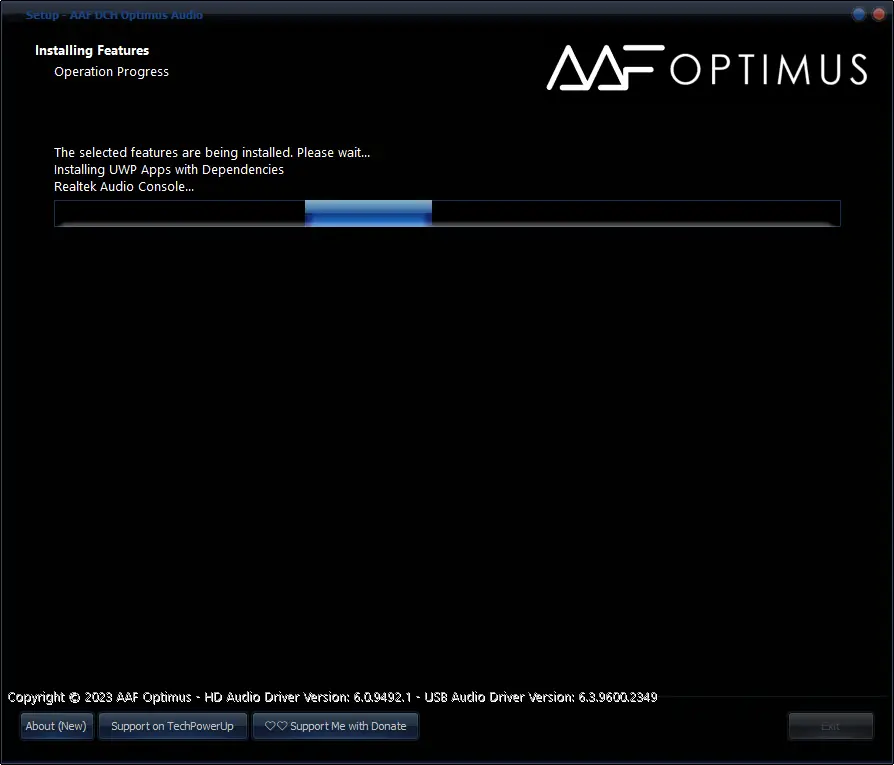Click the small setup icon beside the title text
The height and width of the screenshot is (765, 894).
coord(14,14)
